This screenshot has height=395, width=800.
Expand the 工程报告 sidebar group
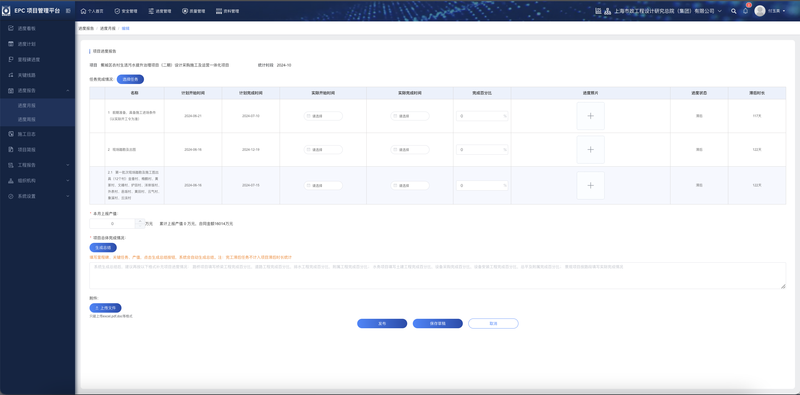pyautogui.click(x=68, y=165)
